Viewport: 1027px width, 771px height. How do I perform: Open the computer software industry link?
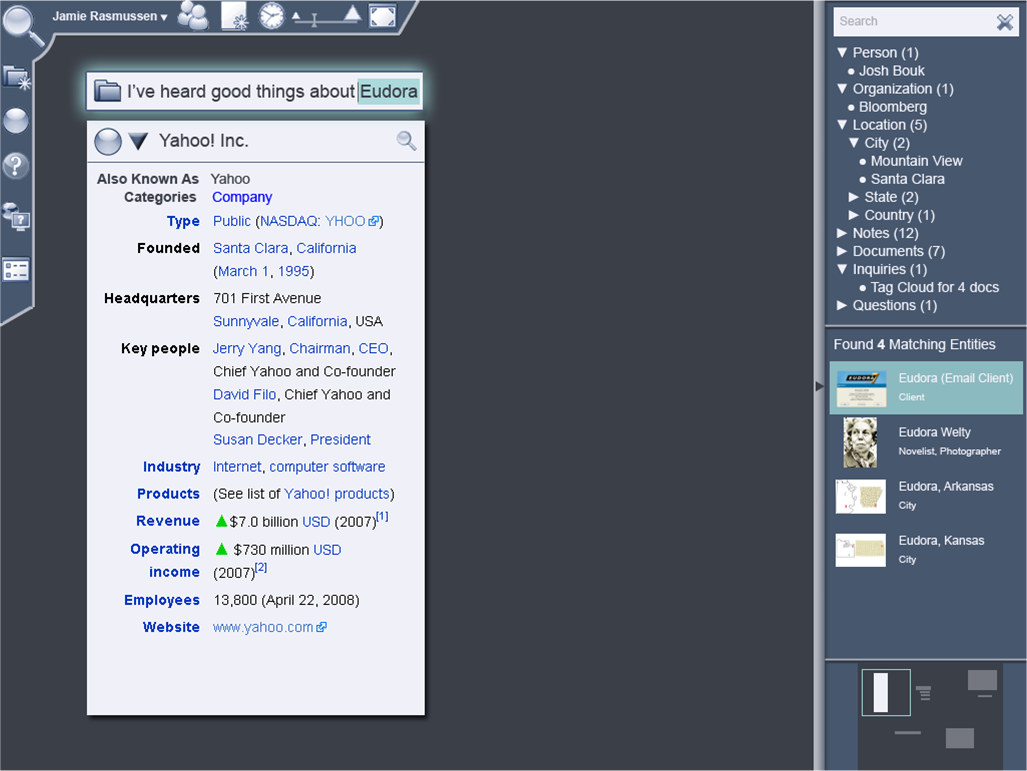coord(327,467)
